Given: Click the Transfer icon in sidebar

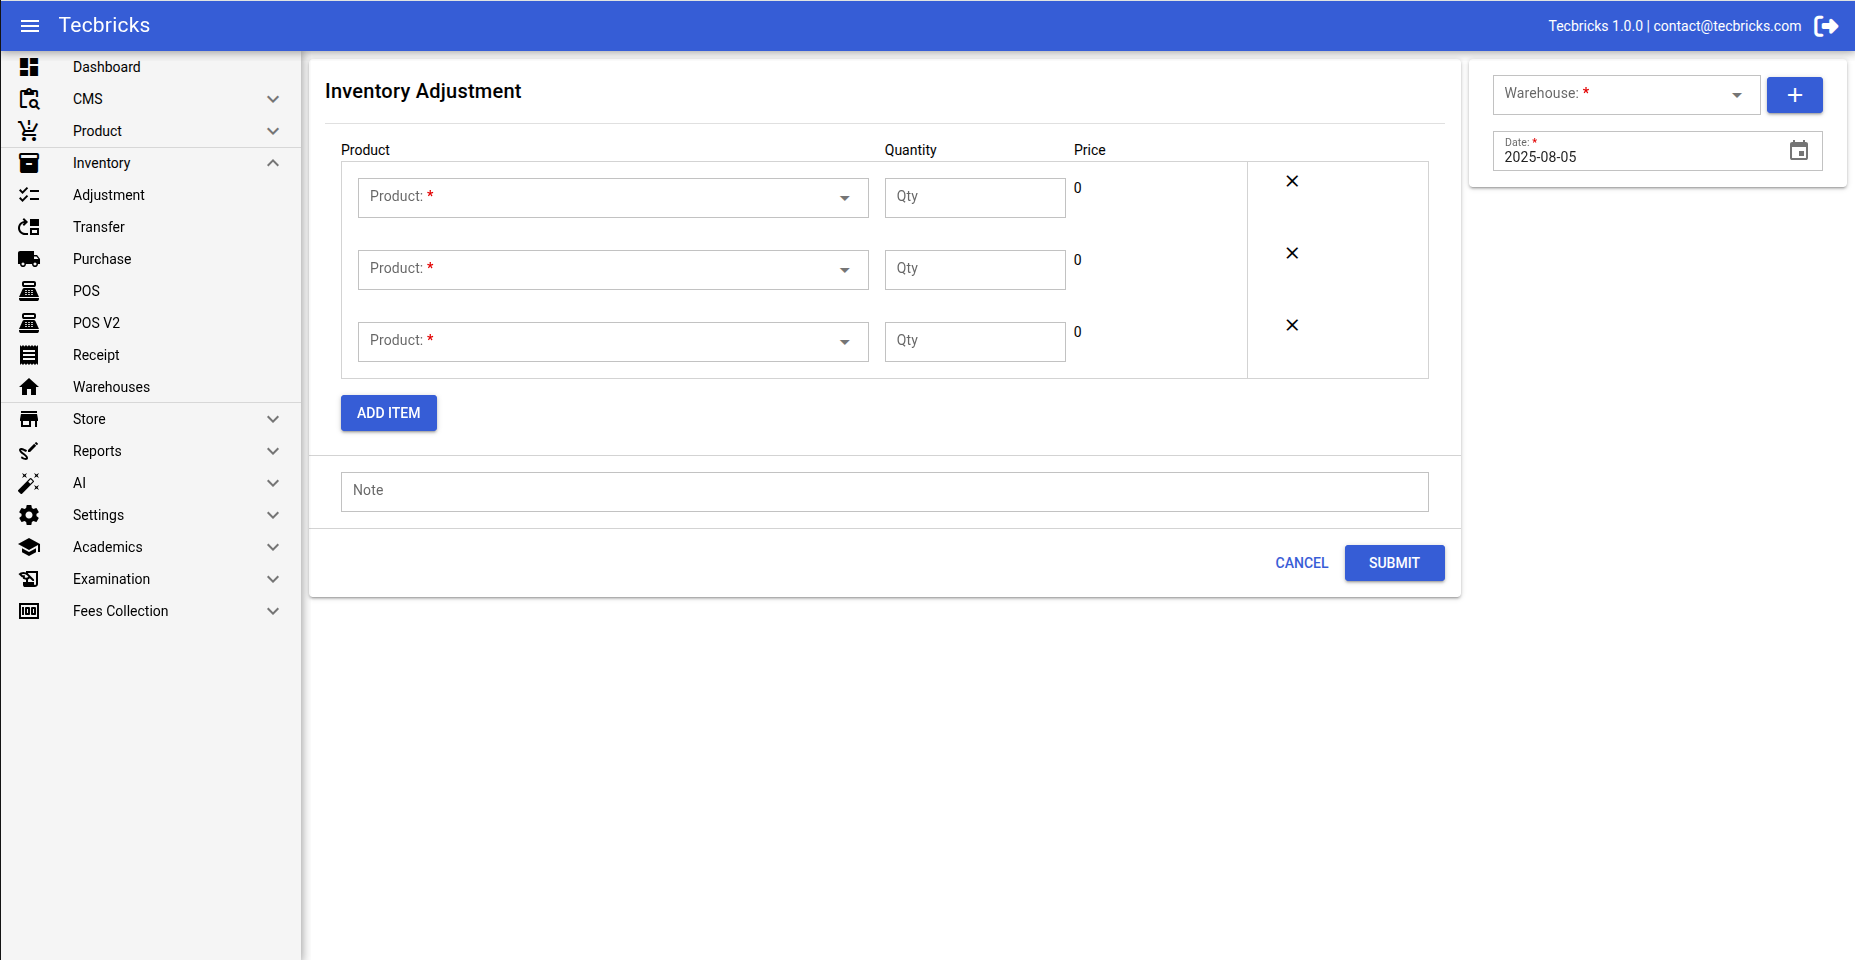Looking at the screenshot, I should 29,227.
